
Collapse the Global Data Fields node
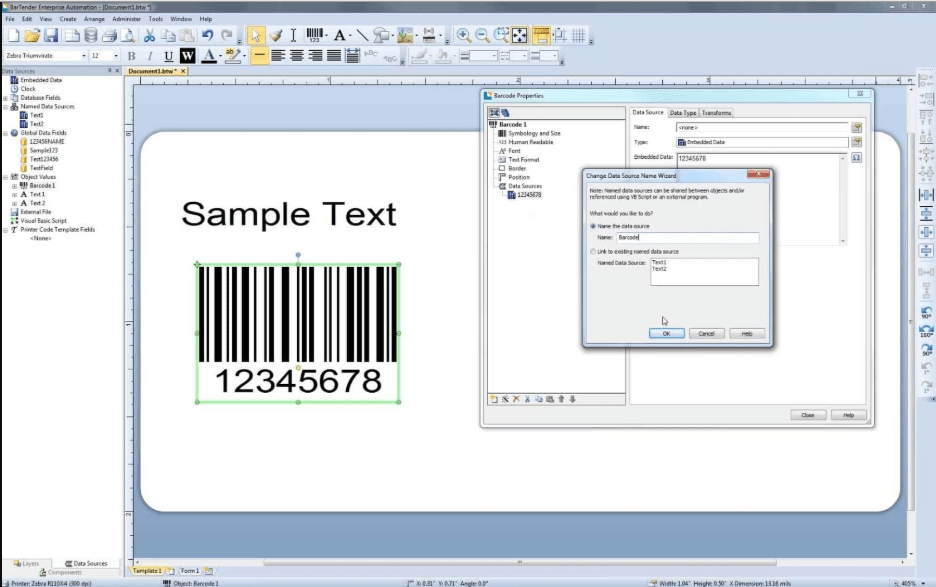pos(5,132)
